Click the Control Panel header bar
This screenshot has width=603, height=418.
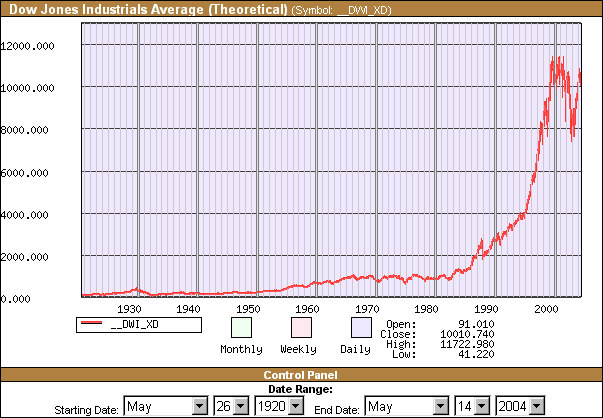click(x=301, y=375)
